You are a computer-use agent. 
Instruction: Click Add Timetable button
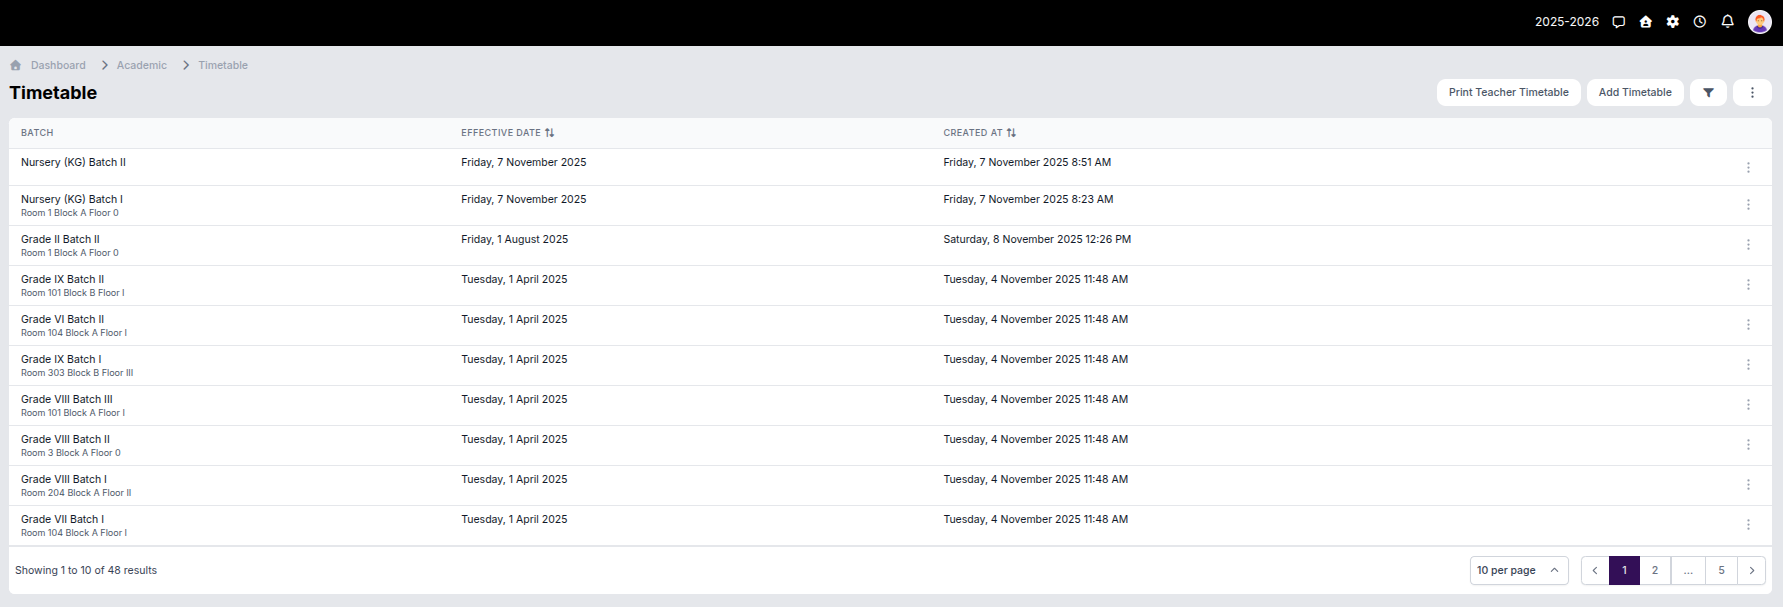(x=1635, y=92)
